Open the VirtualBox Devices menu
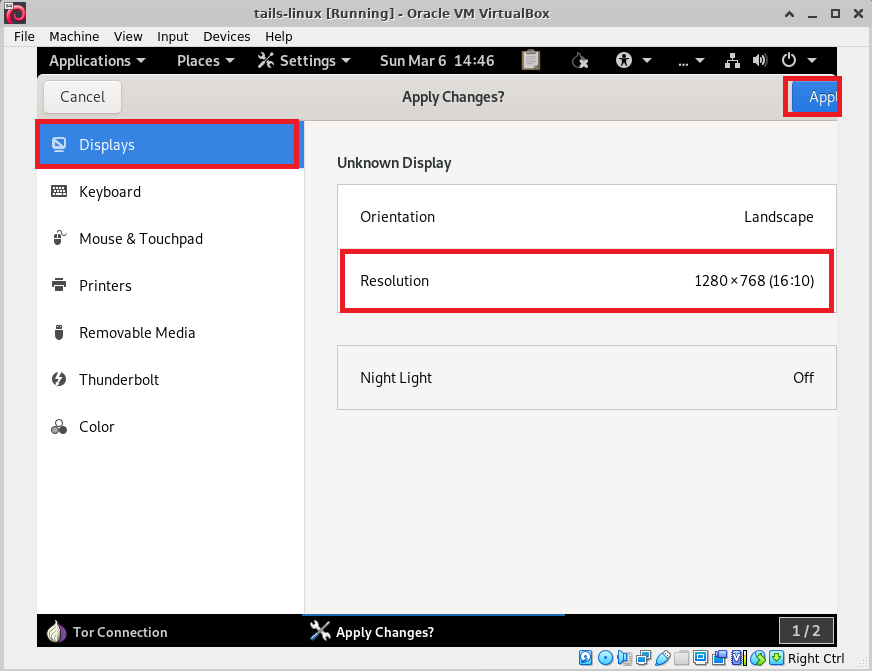Screen dimensions: 872x671 226,37
